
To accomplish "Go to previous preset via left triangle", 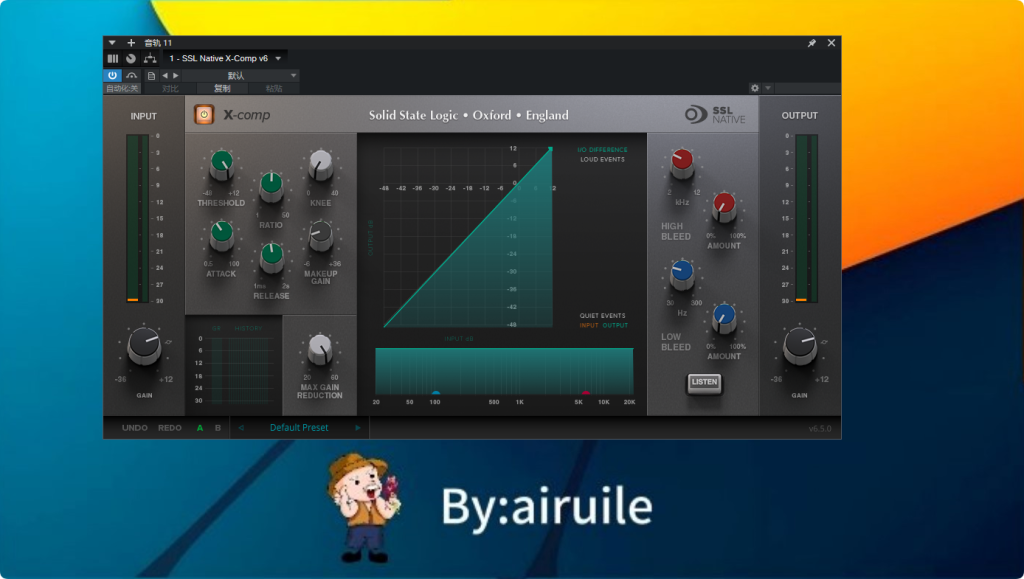I will [x=241, y=428].
